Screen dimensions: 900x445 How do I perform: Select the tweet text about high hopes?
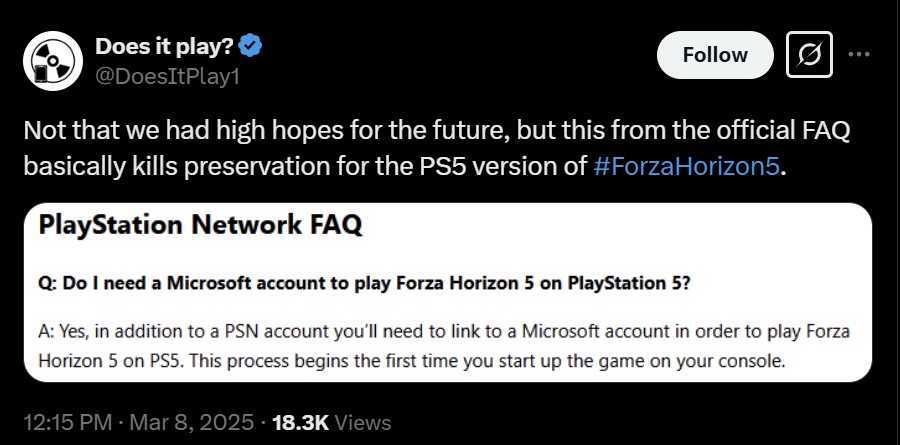click(x=437, y=148)
